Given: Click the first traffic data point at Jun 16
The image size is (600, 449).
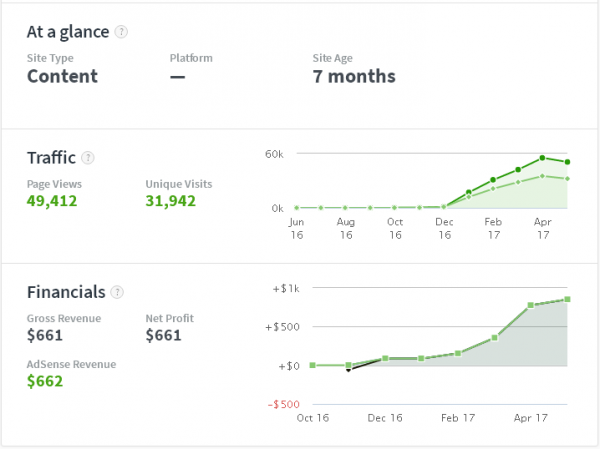Looking at the screenshot, I should (x=297, y=207).
